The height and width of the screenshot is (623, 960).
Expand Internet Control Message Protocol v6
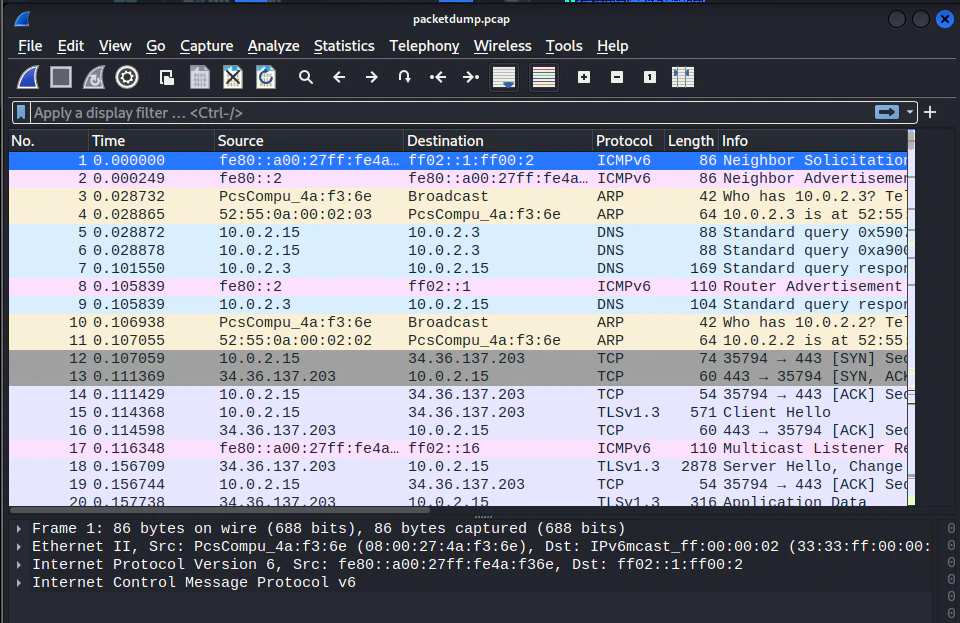(19, 583)
